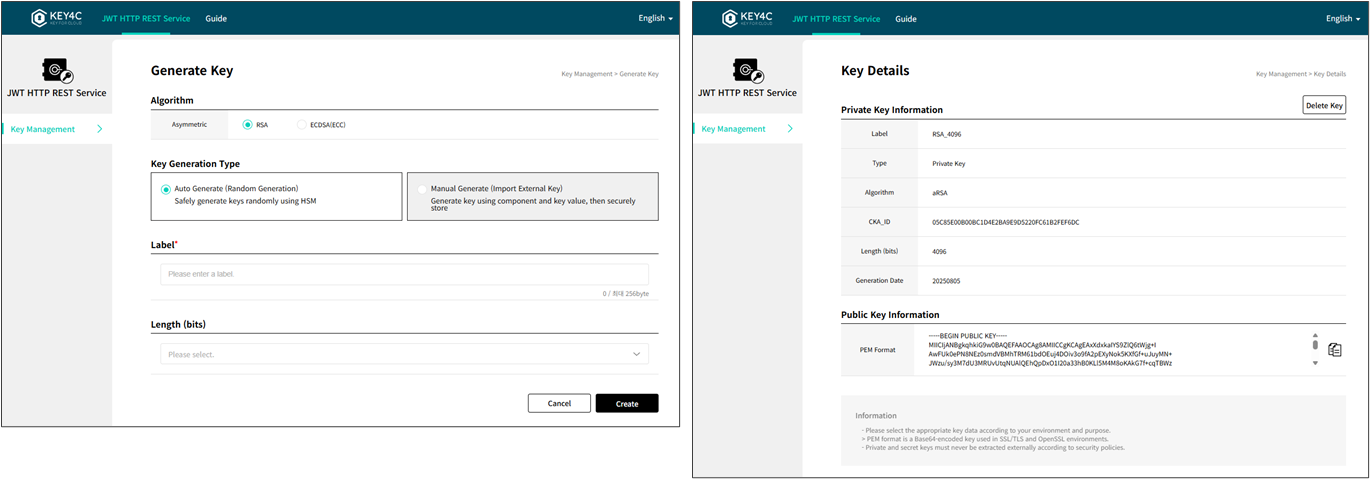Click the Create button
This screenshot has height=479, width=1370.
coord(626,403)
